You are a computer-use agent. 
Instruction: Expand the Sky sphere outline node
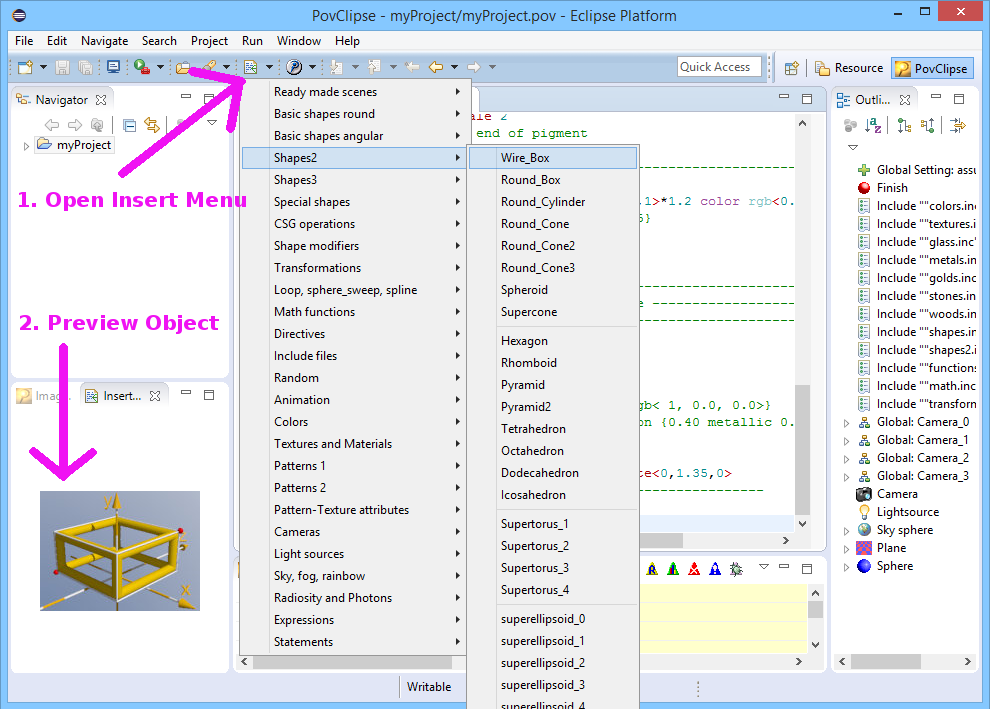click(847, 531)
